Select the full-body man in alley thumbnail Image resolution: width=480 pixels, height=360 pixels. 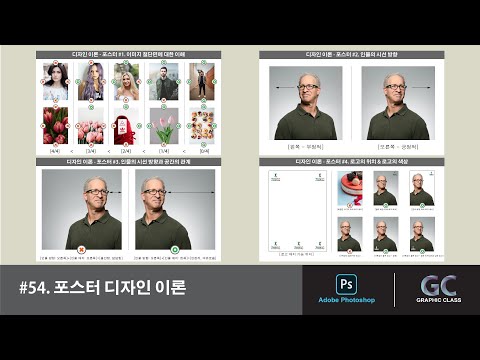click(202, 82)
